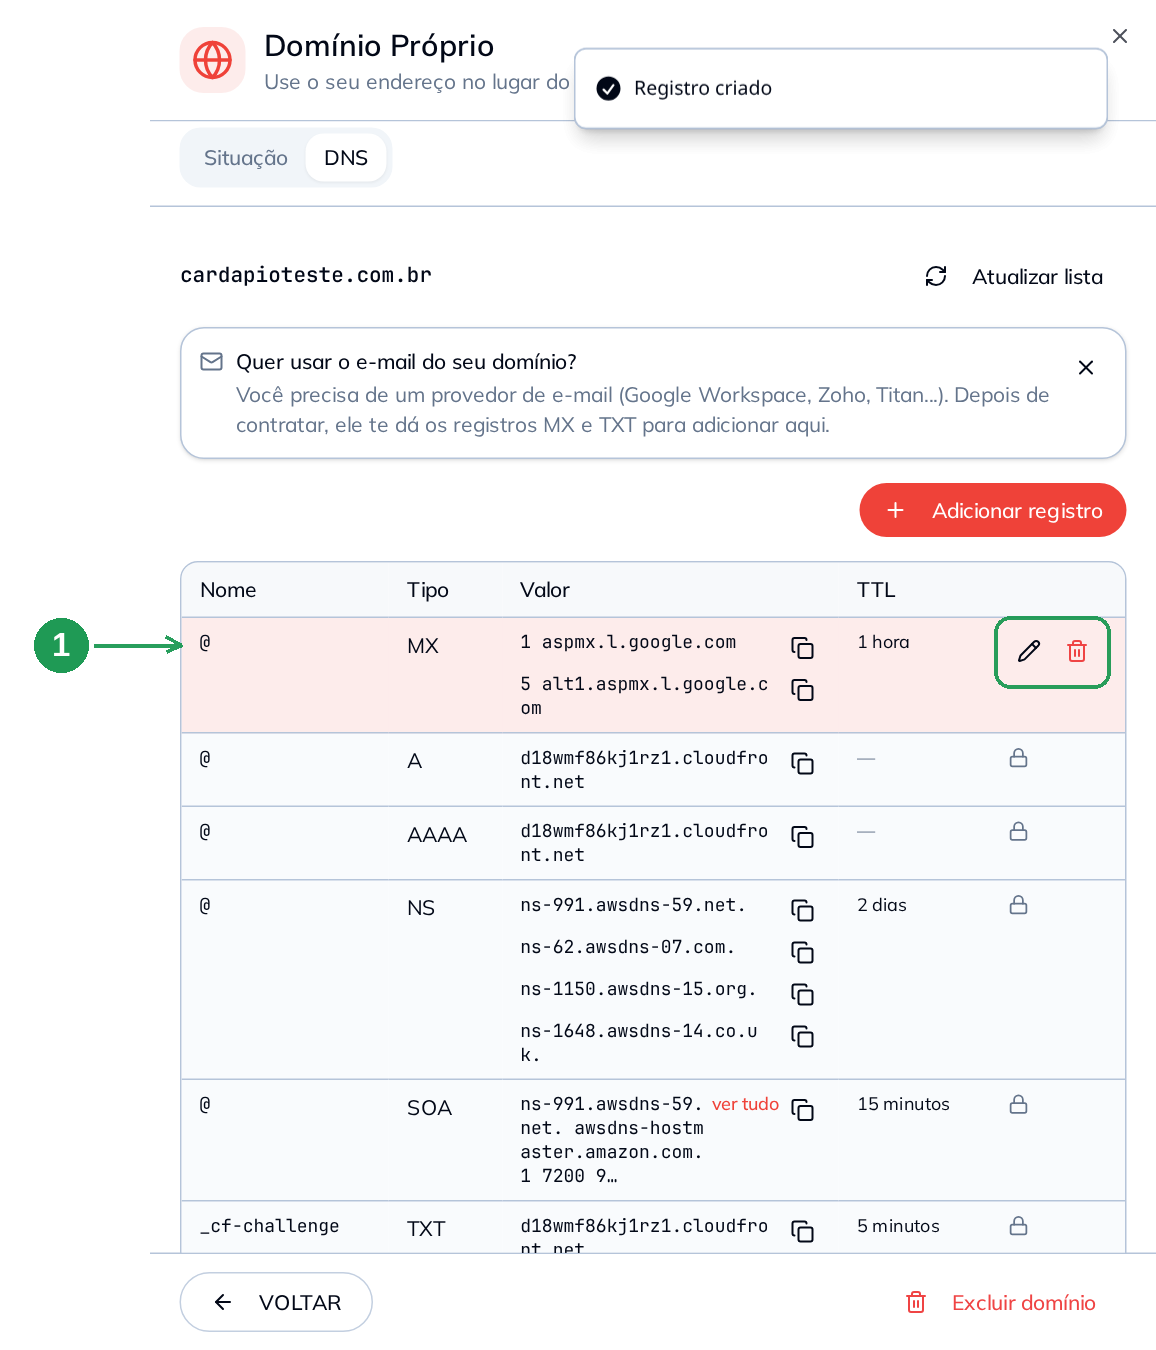This screenshot has width=1156, height=1350.
Task: Copy ns-991.awsdns-59.net. NS value
Action: click(x=802, y=910)
